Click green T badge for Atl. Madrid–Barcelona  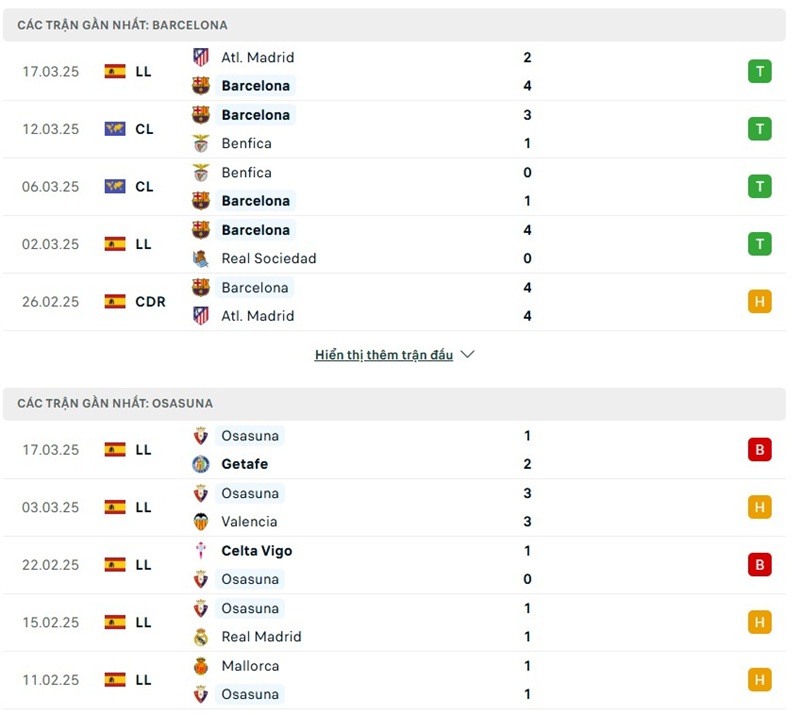[x=759, y=71]
